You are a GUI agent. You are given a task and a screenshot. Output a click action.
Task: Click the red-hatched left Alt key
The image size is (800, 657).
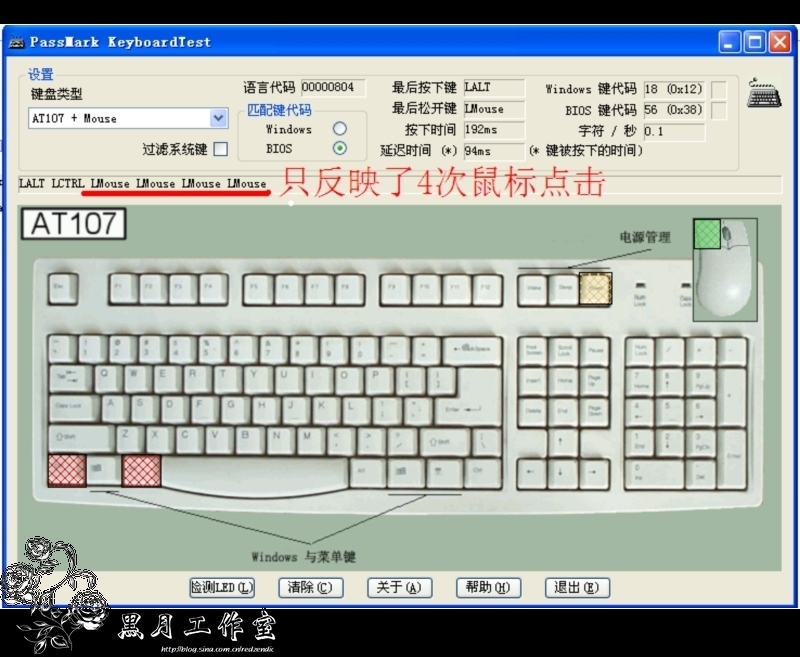[141, 470]
